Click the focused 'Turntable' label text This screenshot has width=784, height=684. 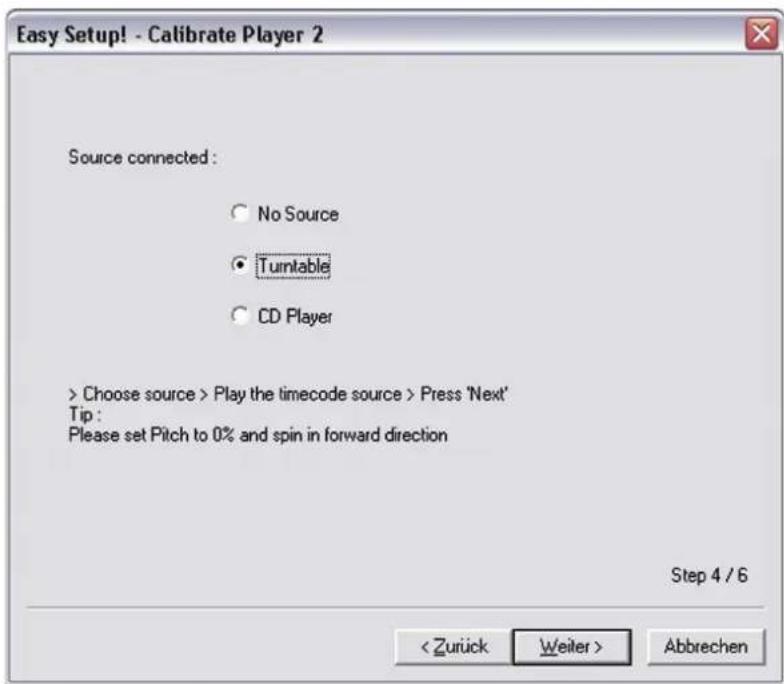tap(294, 266)
